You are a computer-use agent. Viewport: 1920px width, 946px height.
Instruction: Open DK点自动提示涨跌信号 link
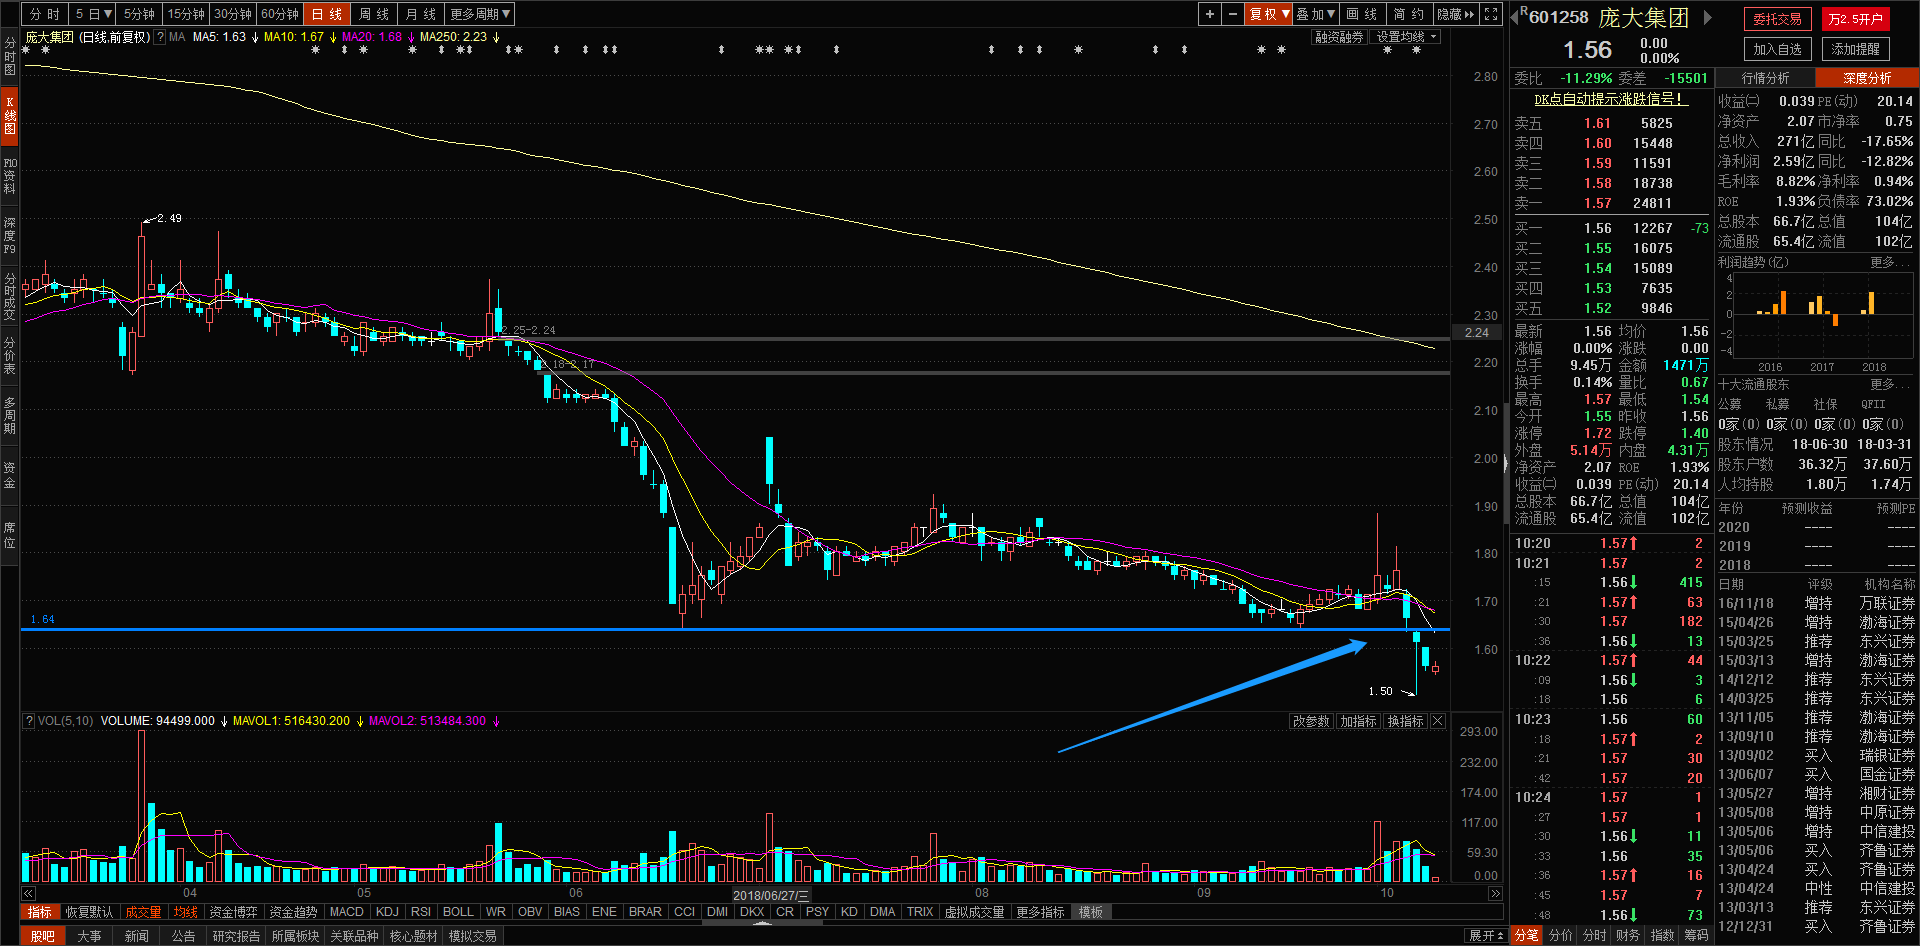point(1611,99)
